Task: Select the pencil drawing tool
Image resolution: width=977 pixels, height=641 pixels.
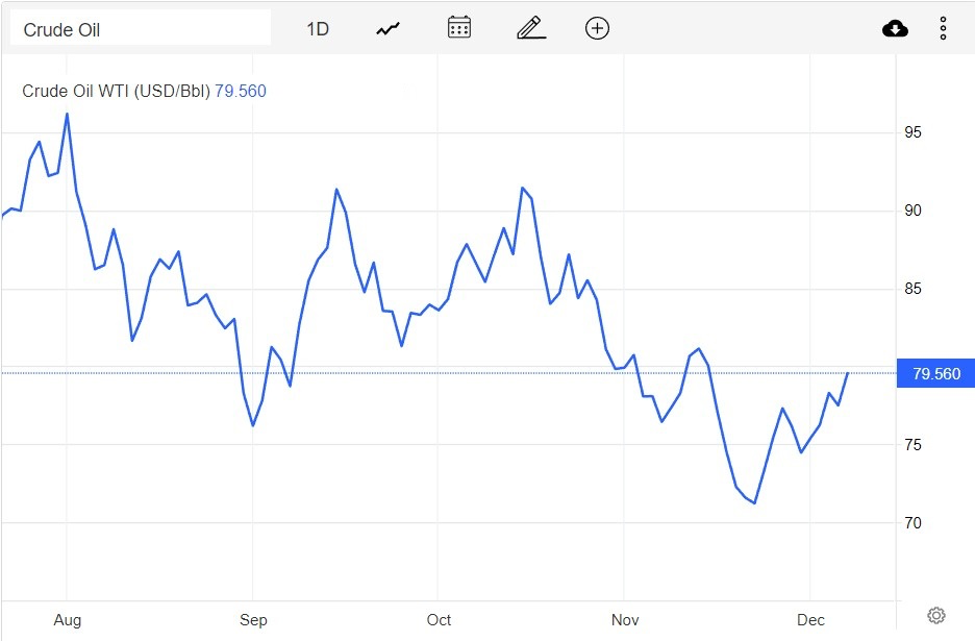Action: tap(531, 28)
